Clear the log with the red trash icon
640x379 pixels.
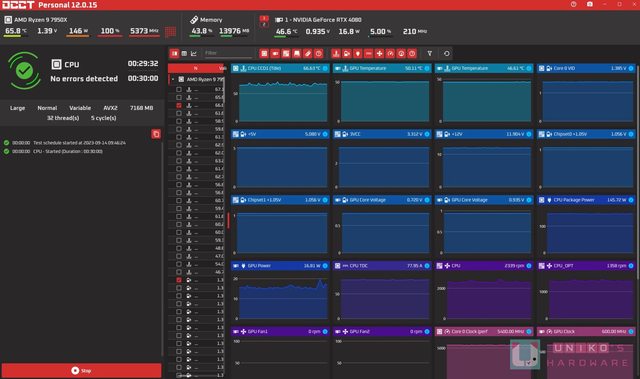tap(156, 134)
